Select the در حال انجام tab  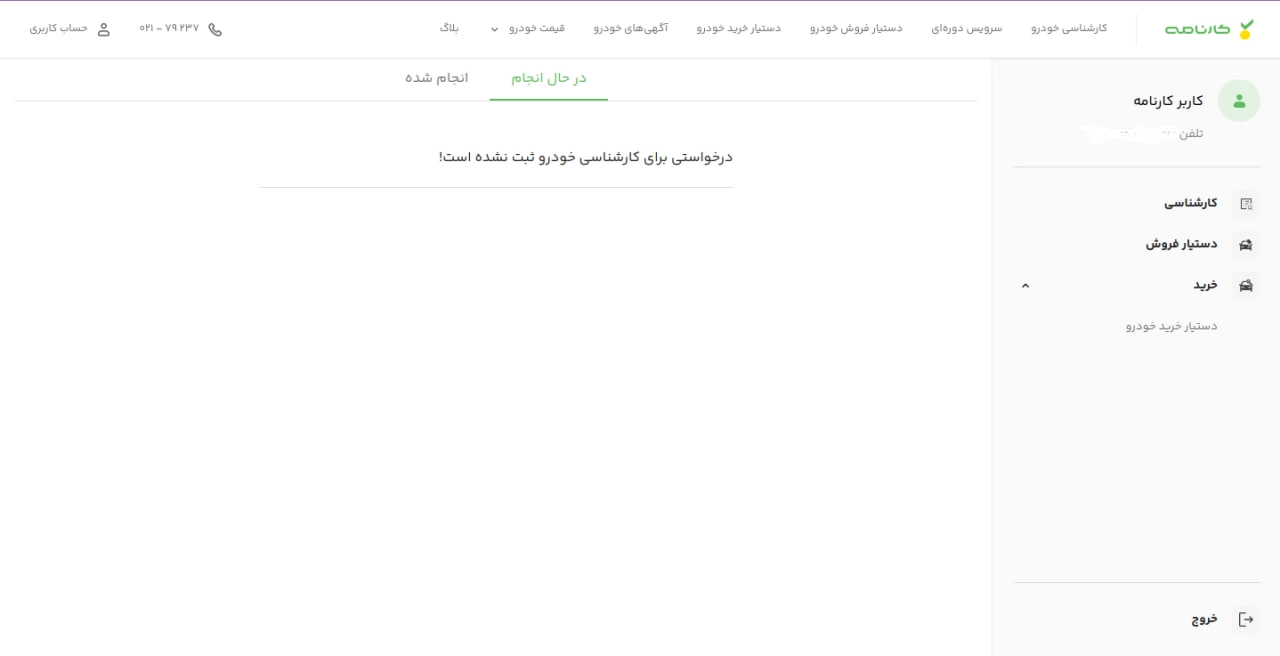pyautogui.click(x=548, y=77)
